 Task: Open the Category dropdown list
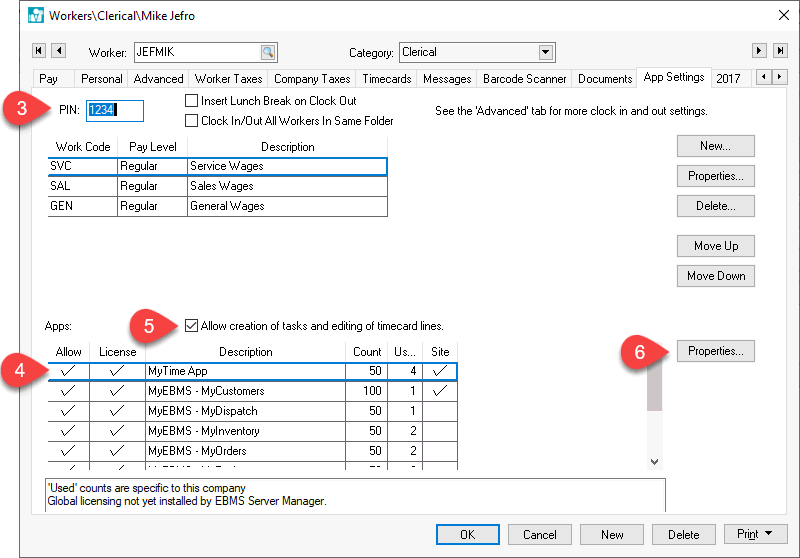(545, 52)
